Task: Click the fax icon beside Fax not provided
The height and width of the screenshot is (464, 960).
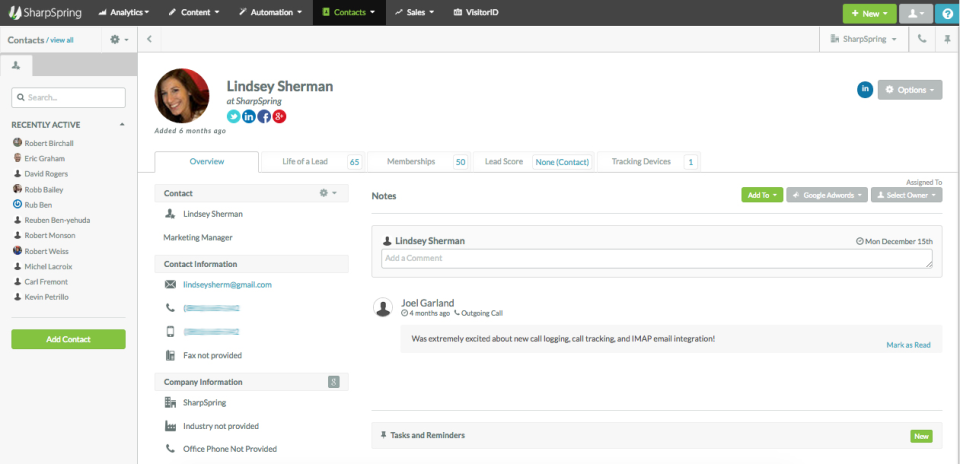Action: (x=170, y=355)
